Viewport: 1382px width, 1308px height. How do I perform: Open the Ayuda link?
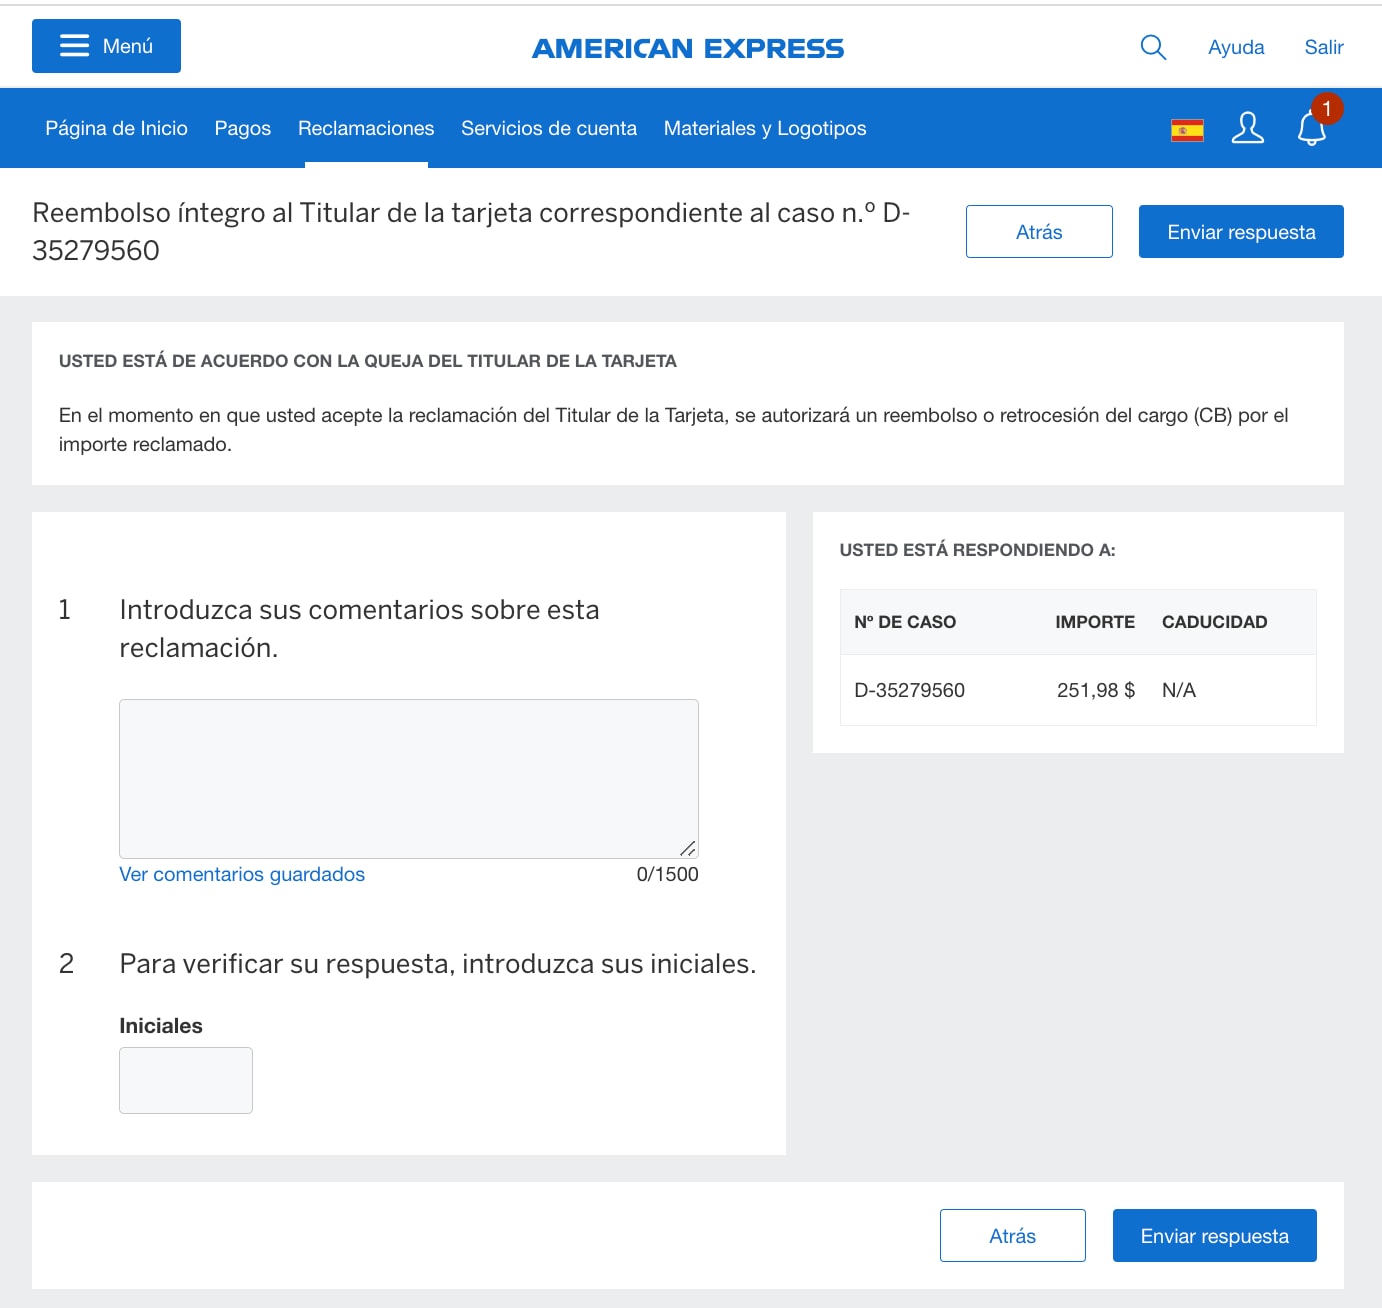tap(1236, 47)
